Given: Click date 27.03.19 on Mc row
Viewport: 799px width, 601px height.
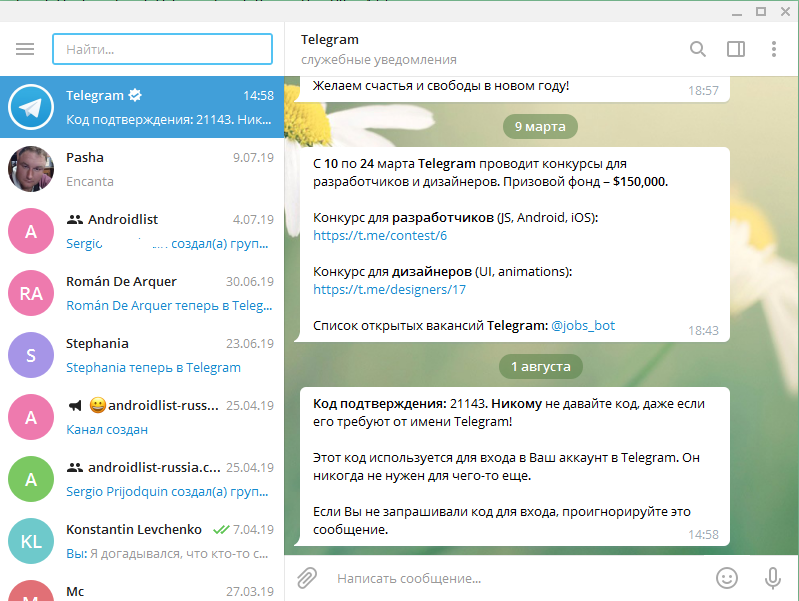Looking at the screenshot, I should [250, 591].
